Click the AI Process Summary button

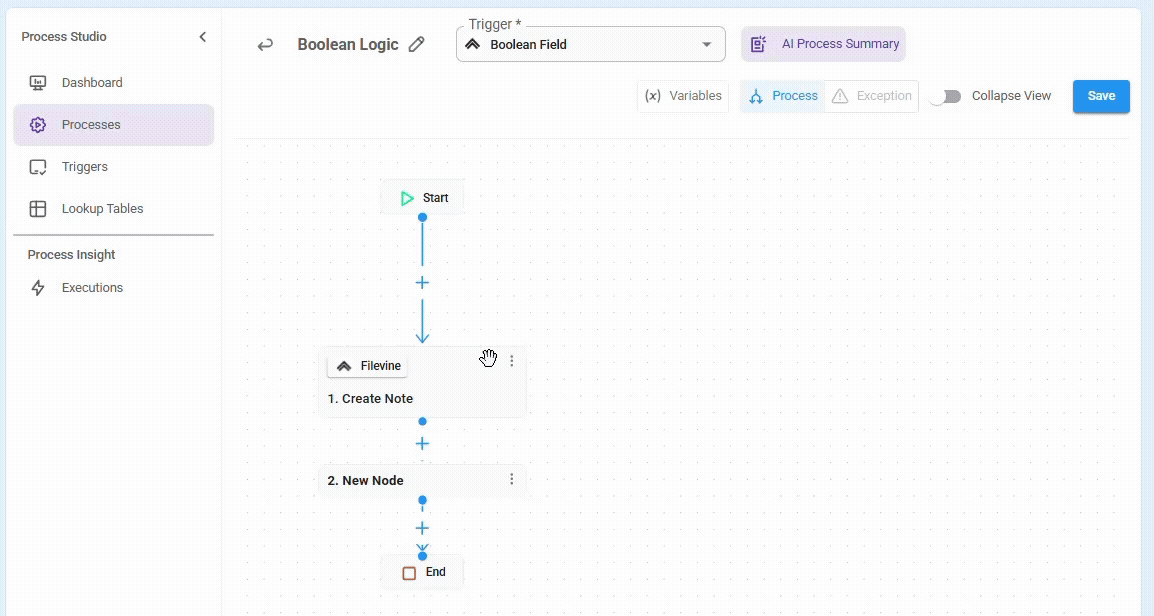pos(824,44)
